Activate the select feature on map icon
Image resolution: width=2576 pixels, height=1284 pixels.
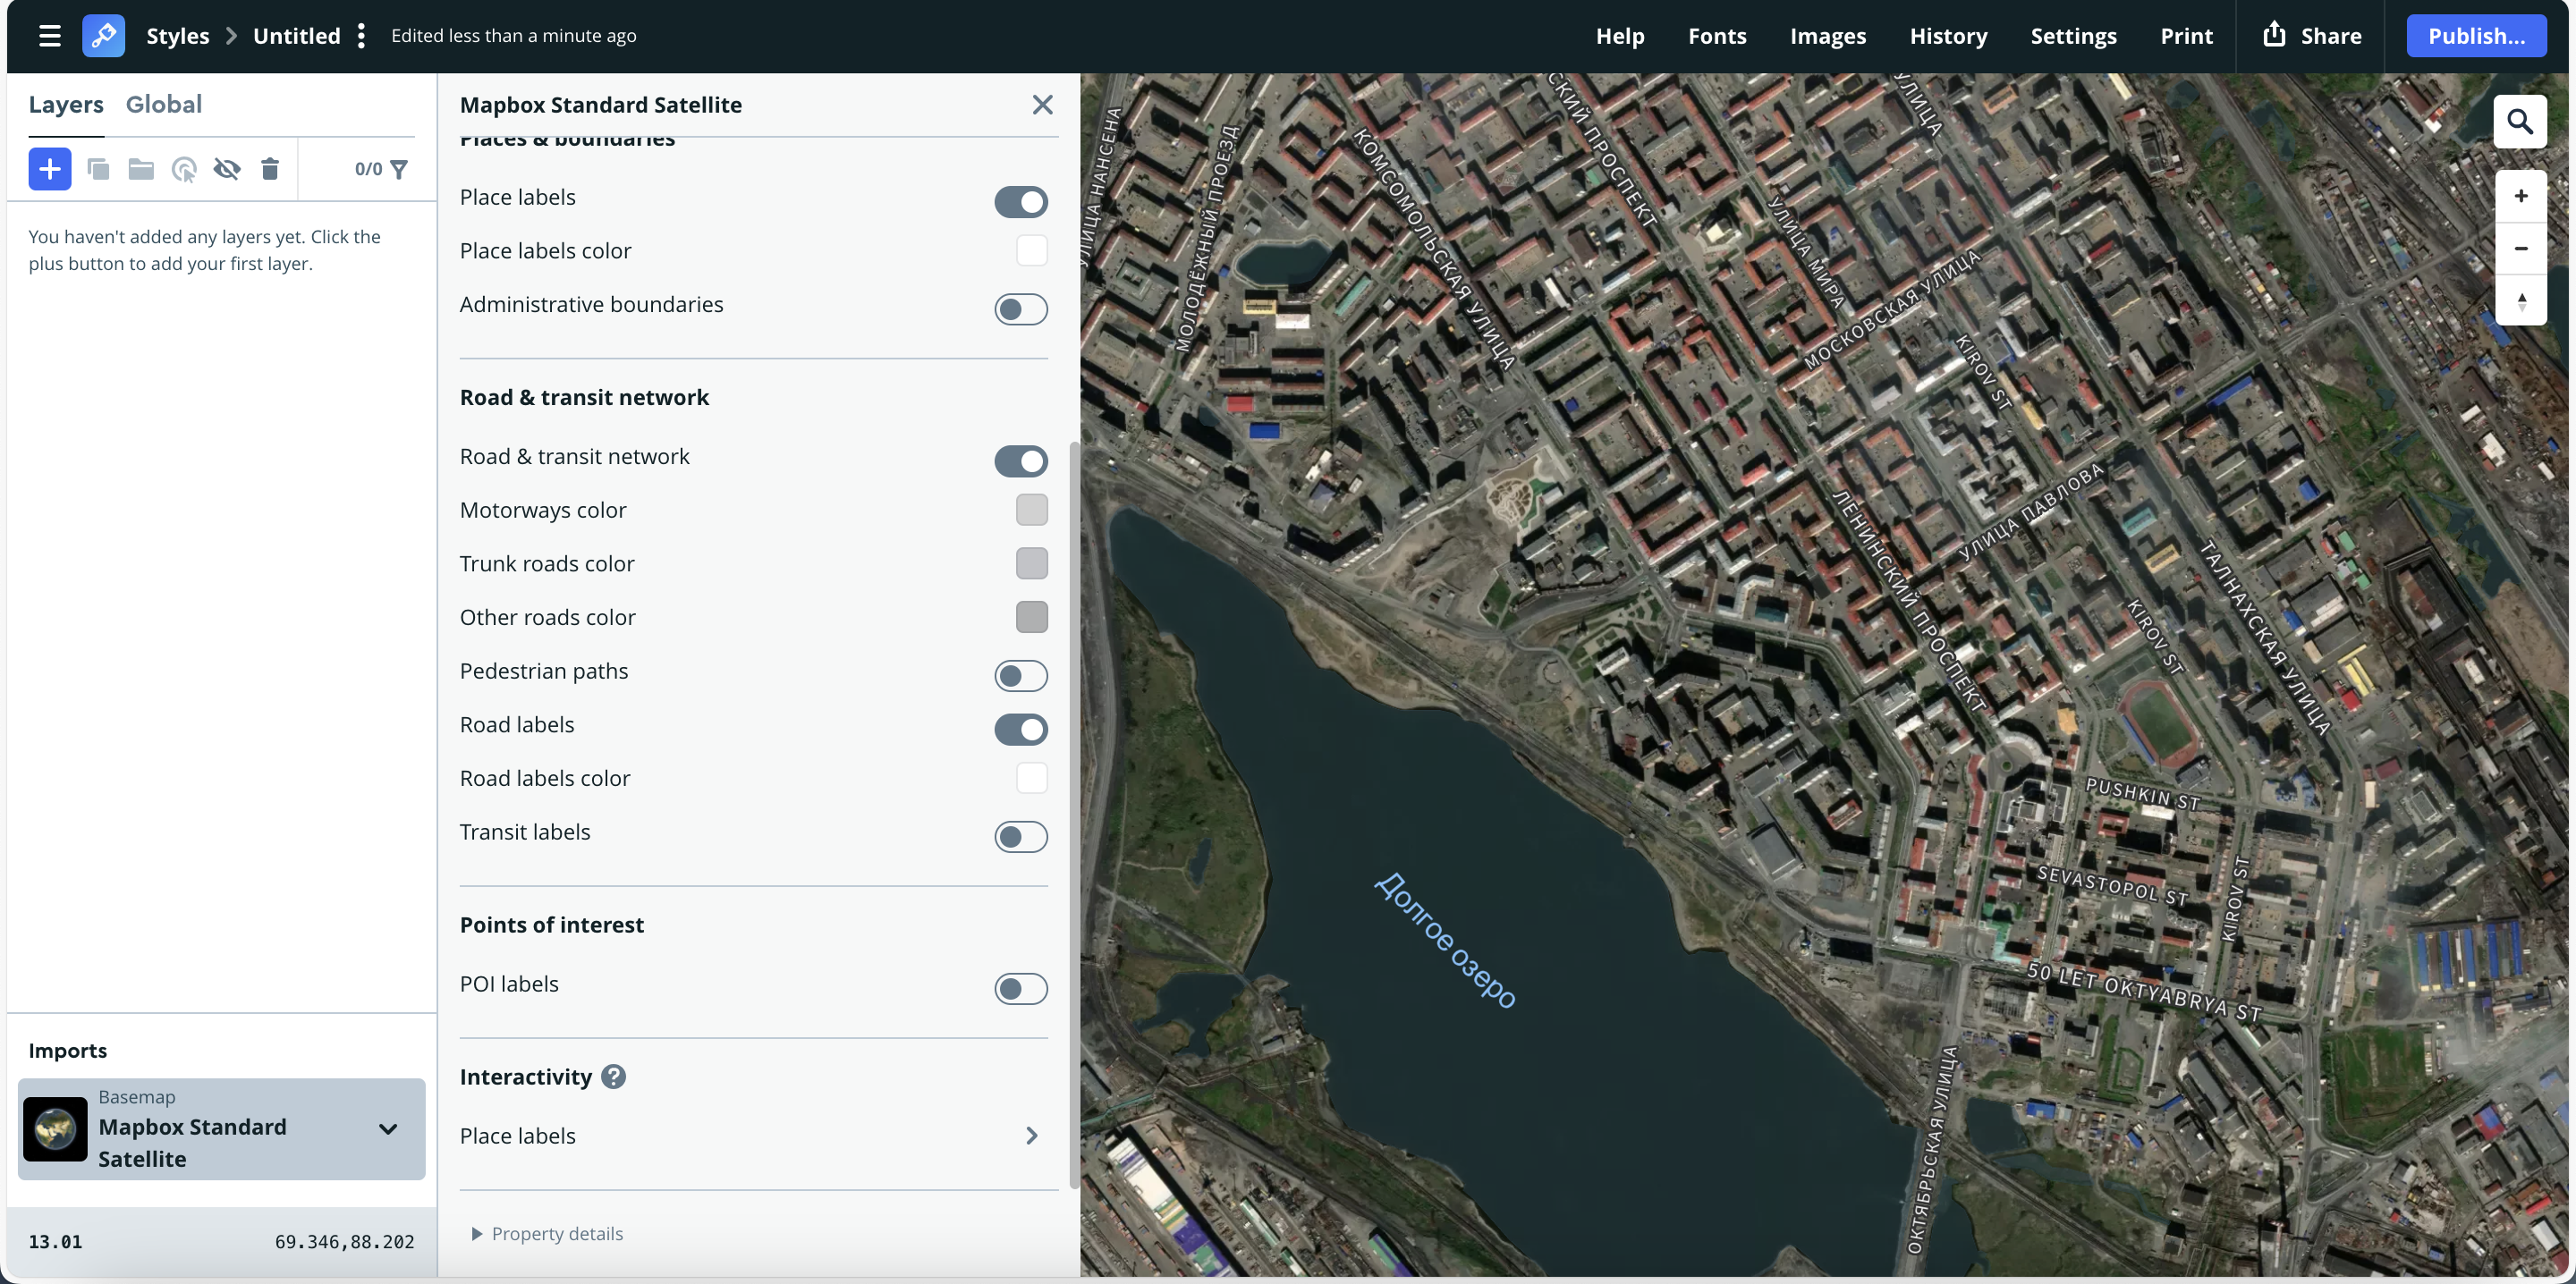(x=183, y=169)
